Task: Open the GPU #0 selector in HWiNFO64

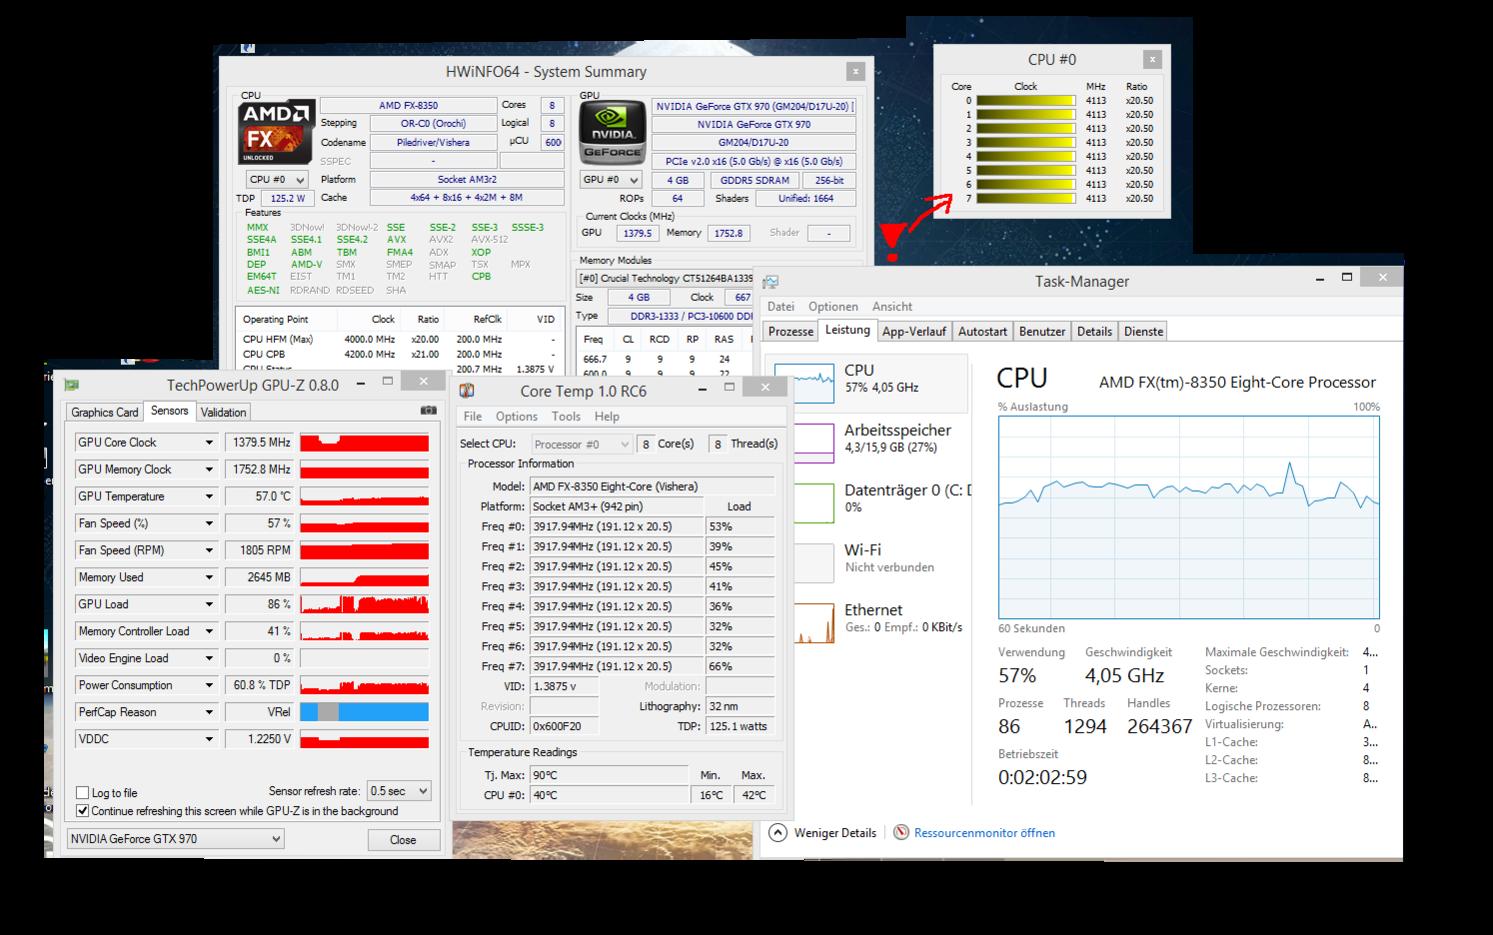Action: (x=611, y=180)
